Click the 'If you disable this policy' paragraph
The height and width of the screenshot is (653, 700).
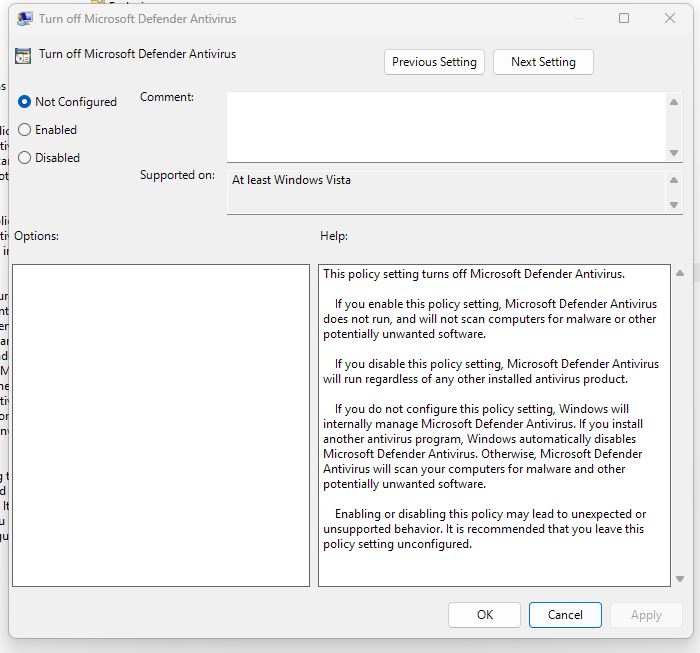[x=491, y=371]
